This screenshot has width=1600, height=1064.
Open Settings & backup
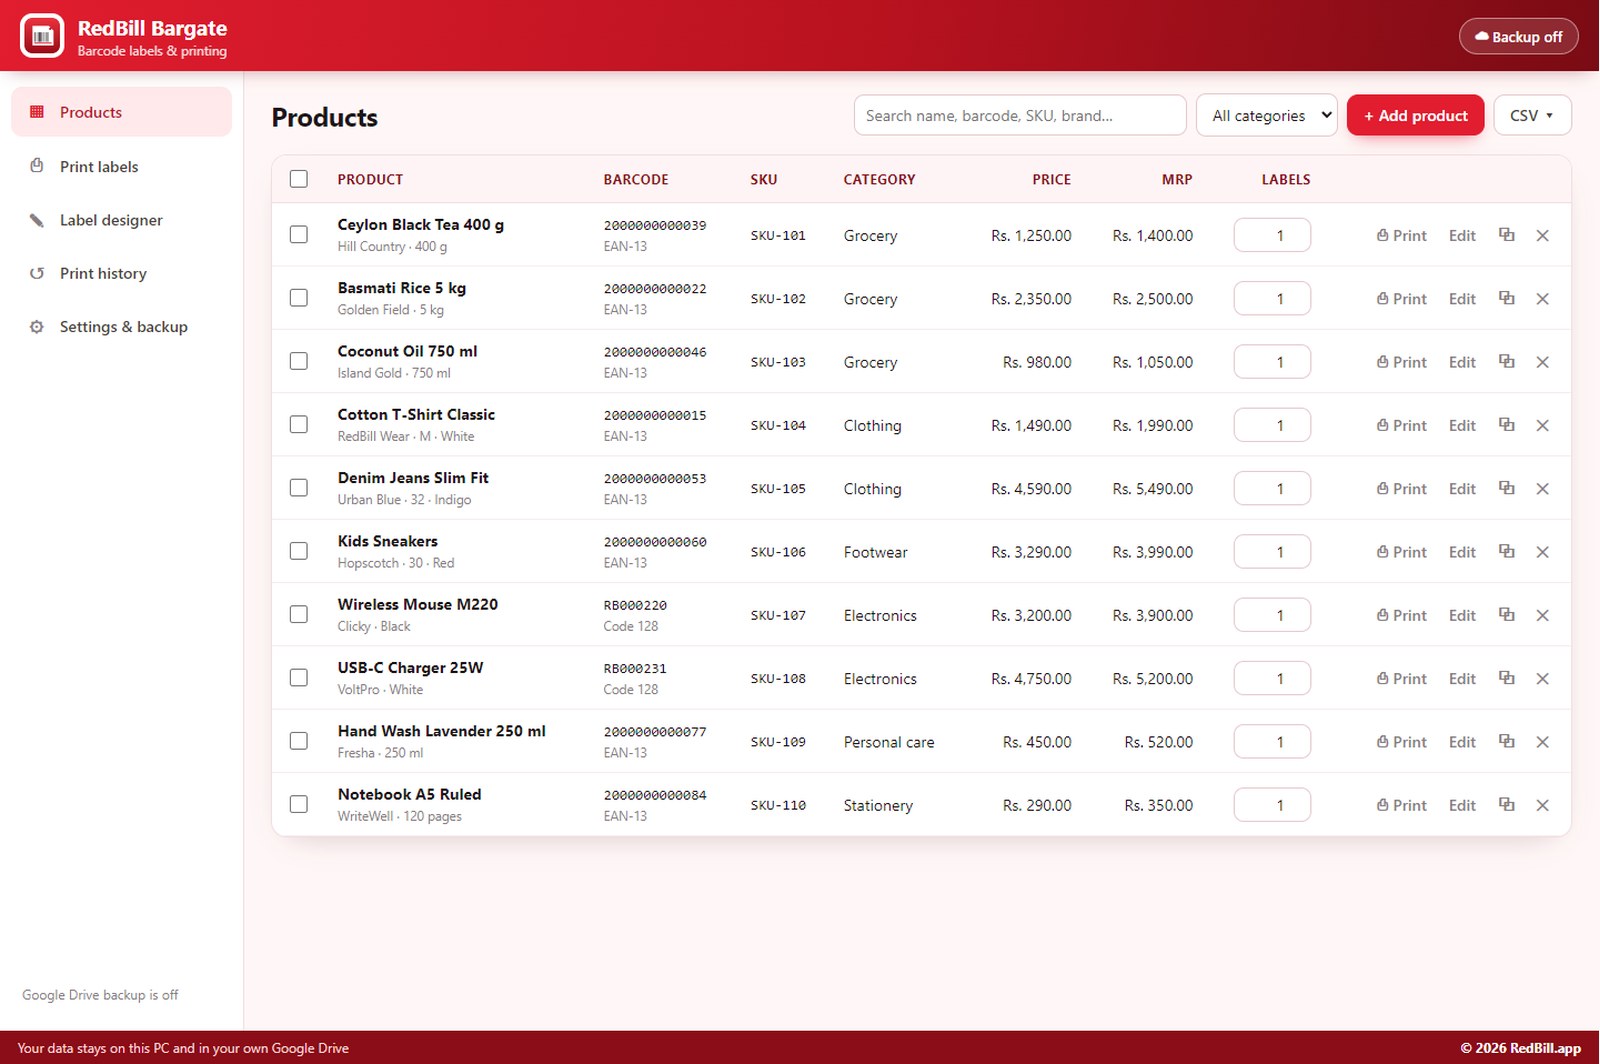tap(122, 327)
